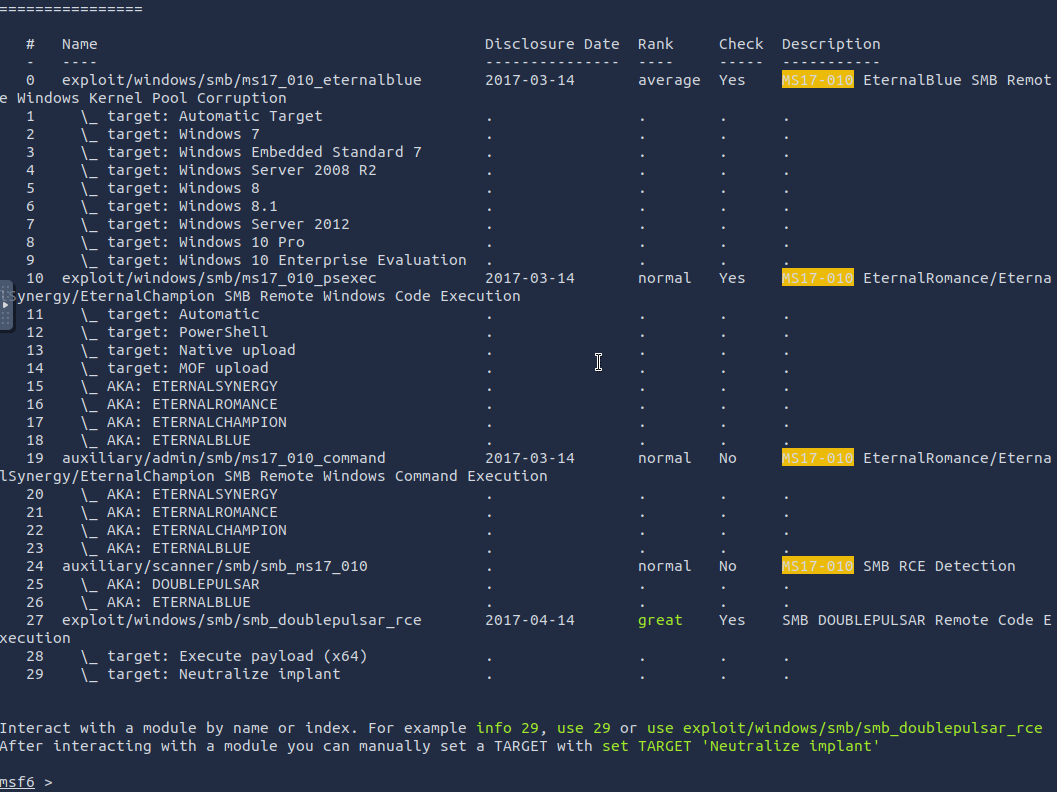The height and width of the screenshot is (792, 1057).
Task: Click the auxiliary/admin/smb/ms17_010_command module name
Action: click(x=223, y=458)
